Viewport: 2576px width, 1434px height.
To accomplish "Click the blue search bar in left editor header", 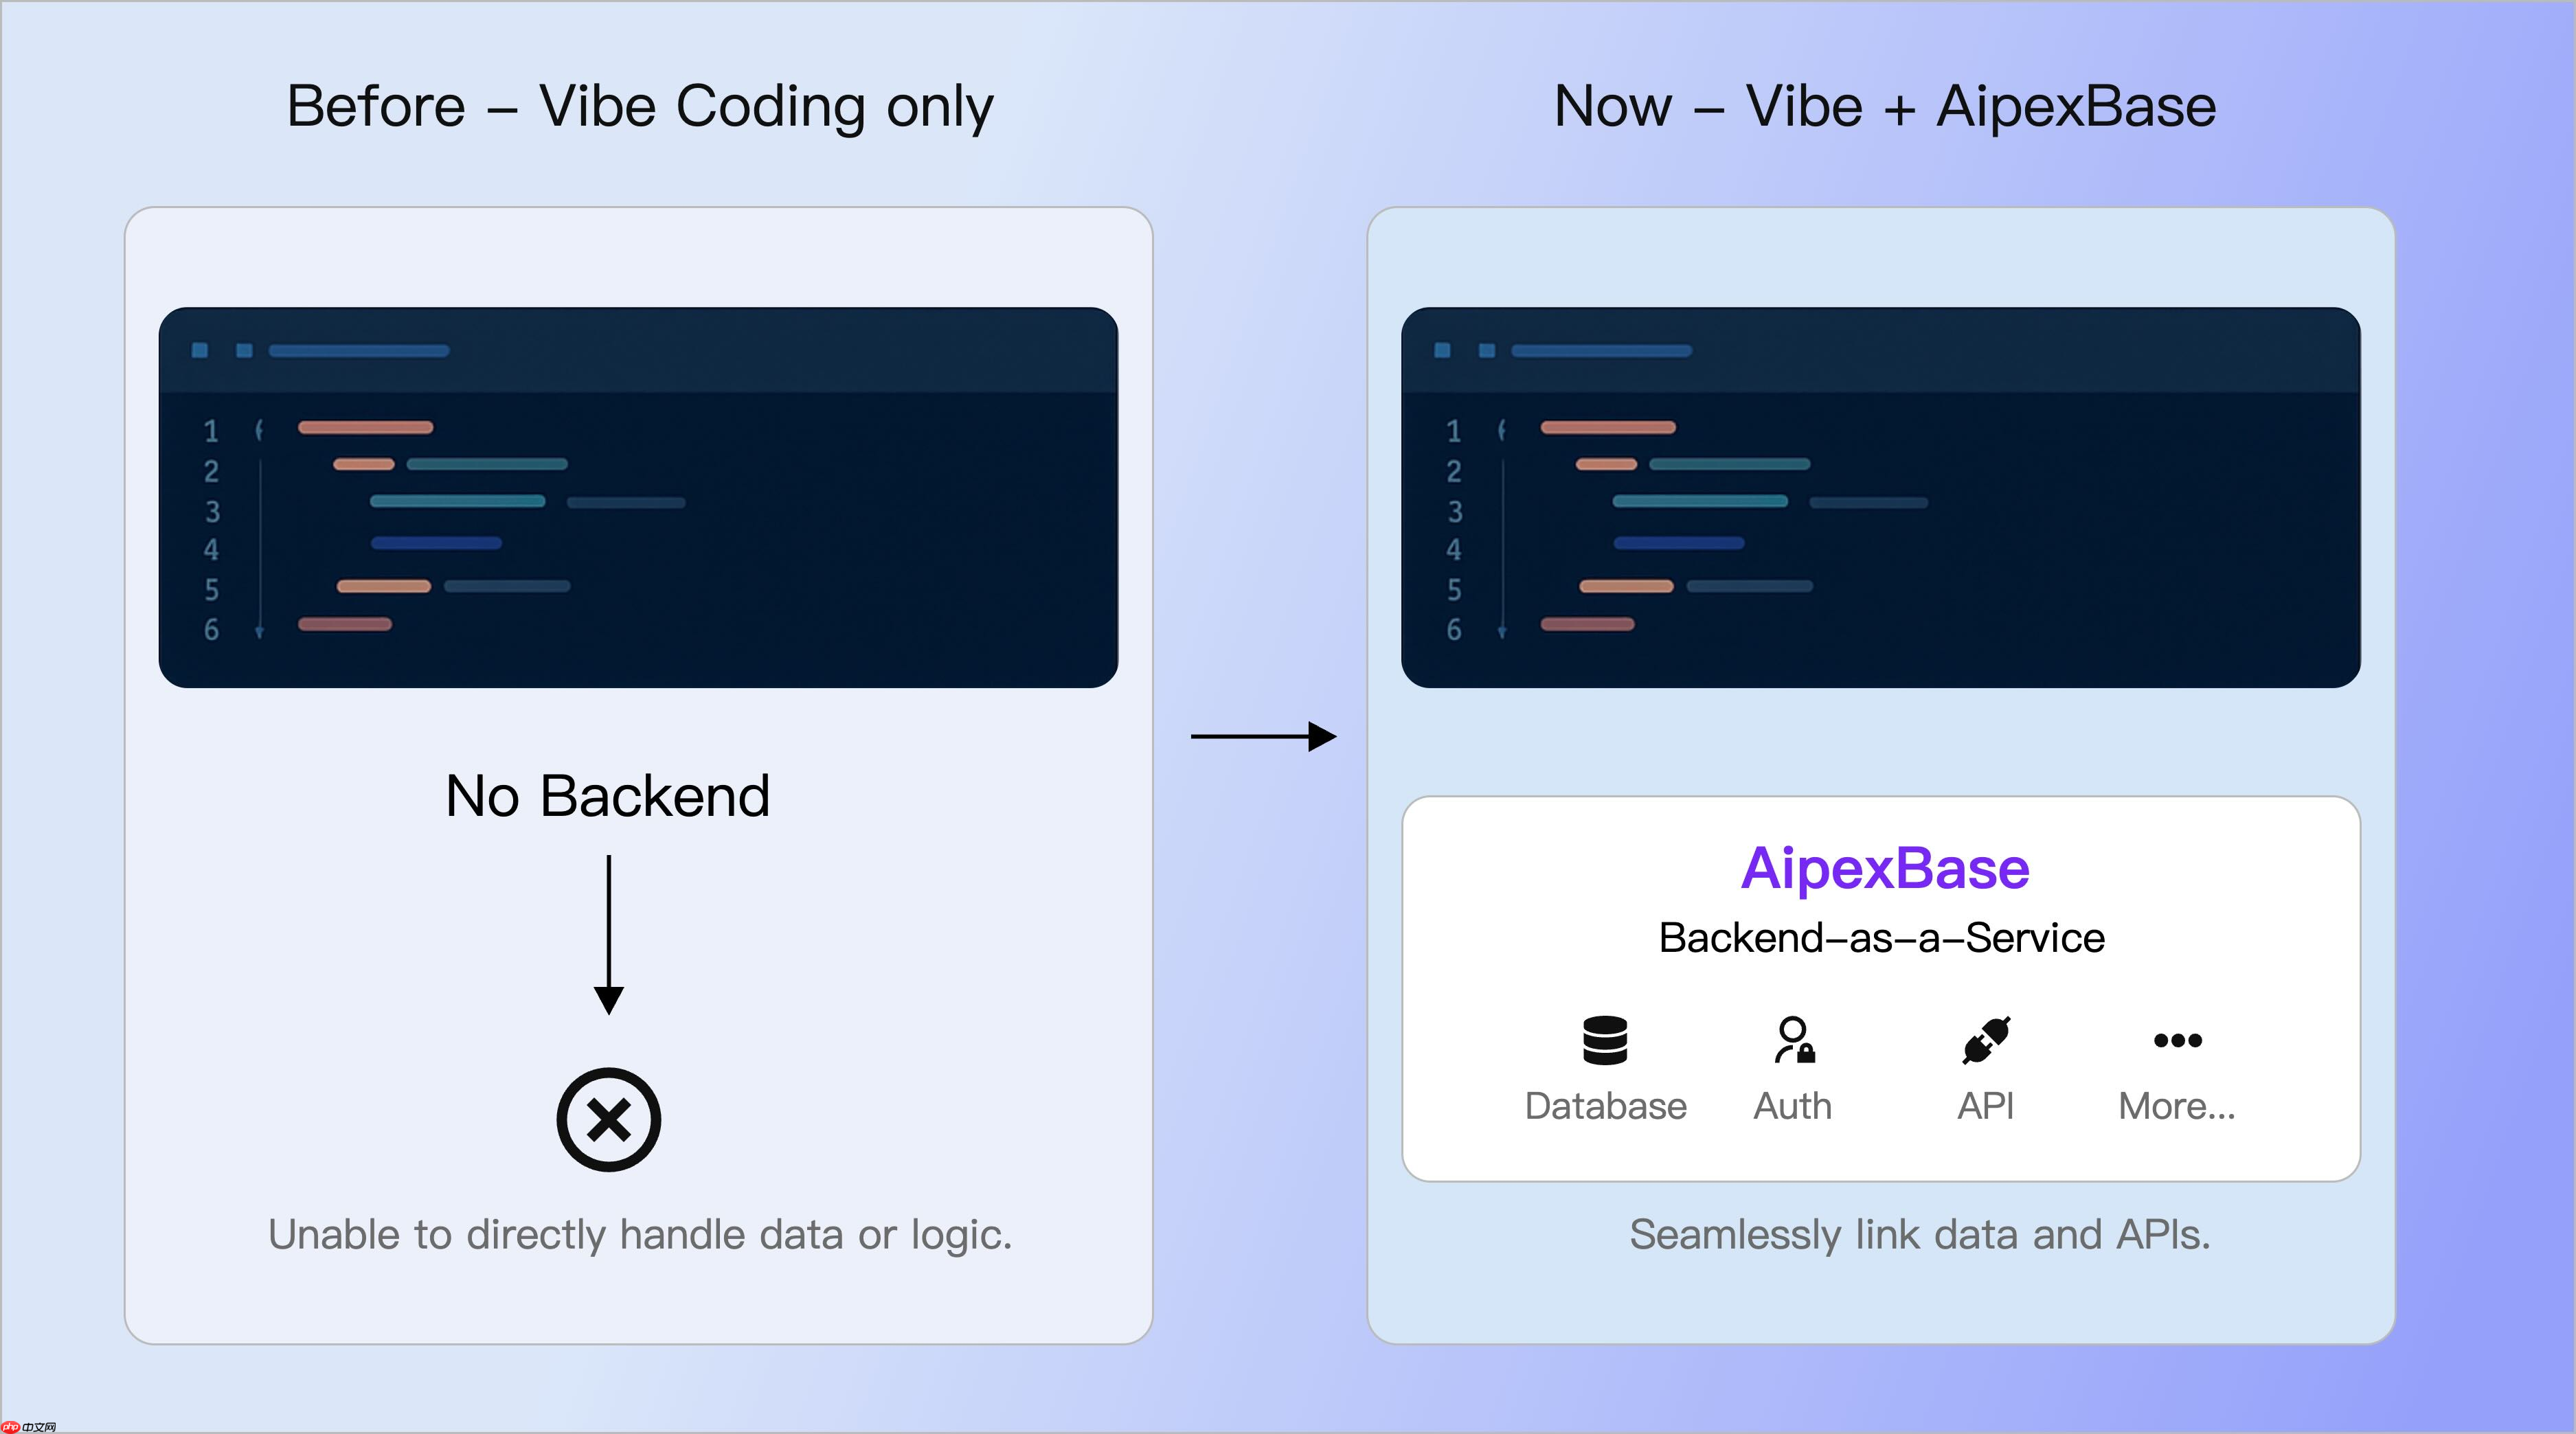I will pos(358,351).
